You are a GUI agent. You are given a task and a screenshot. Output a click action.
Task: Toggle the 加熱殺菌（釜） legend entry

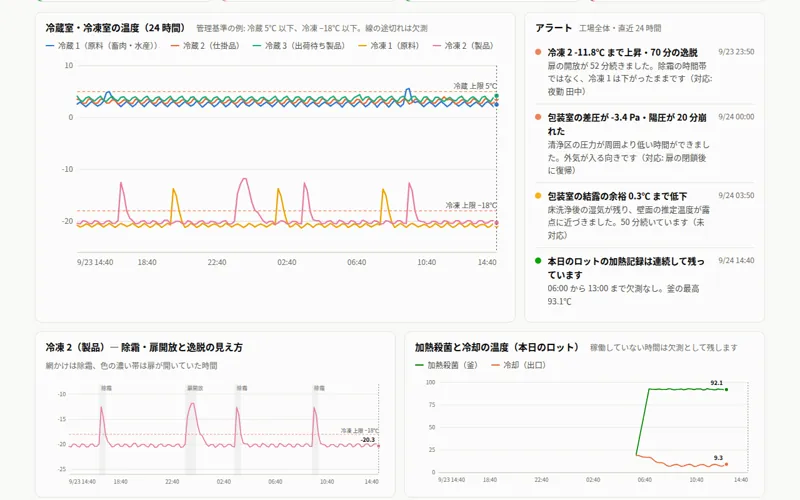click(x=447, y=365)
